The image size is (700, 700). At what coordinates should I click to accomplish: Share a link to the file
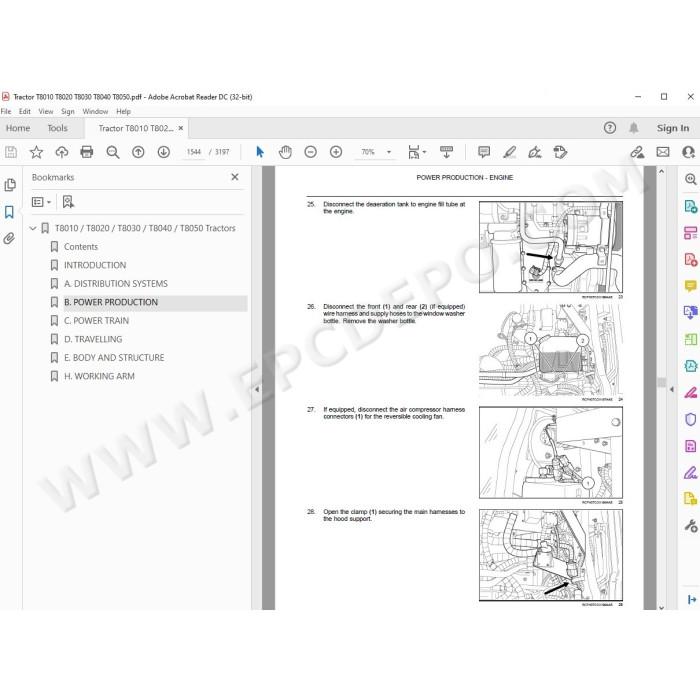coord(637,152)
